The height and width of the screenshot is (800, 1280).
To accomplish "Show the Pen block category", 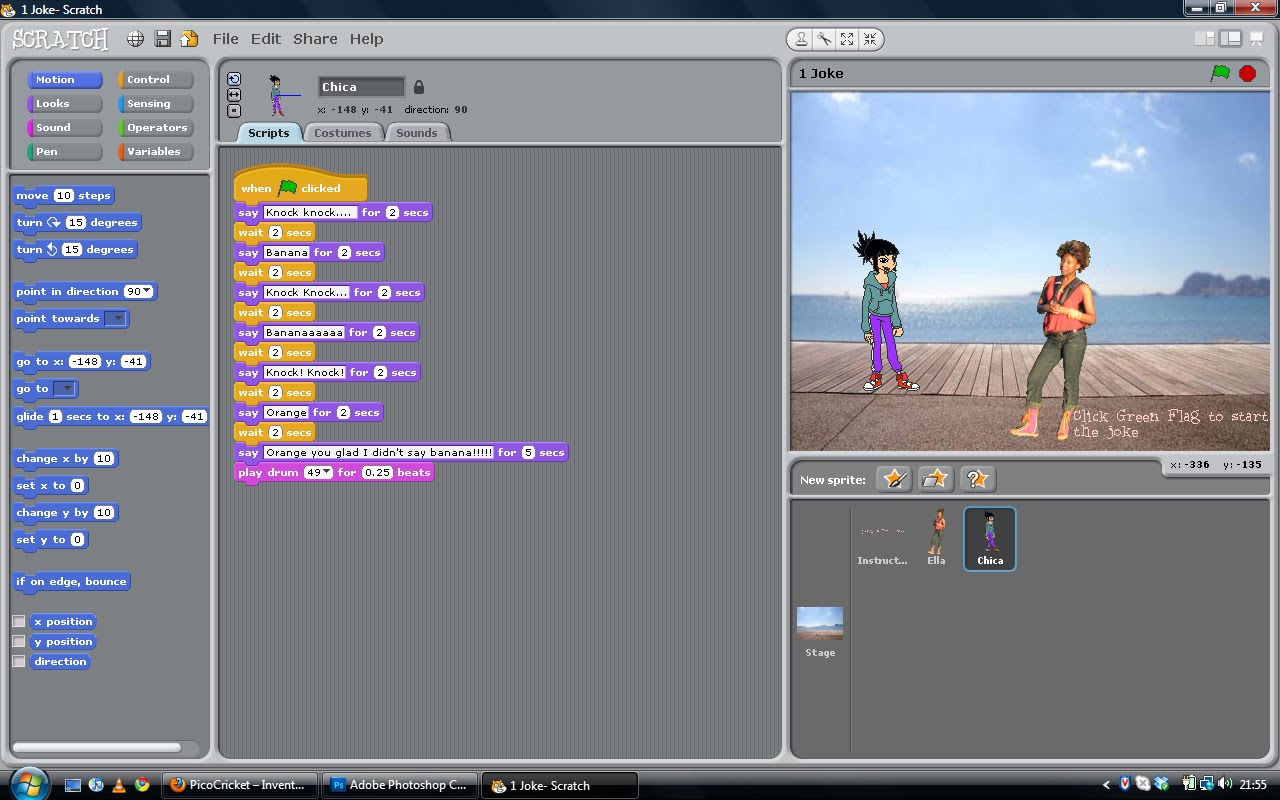I will [65, 152].
